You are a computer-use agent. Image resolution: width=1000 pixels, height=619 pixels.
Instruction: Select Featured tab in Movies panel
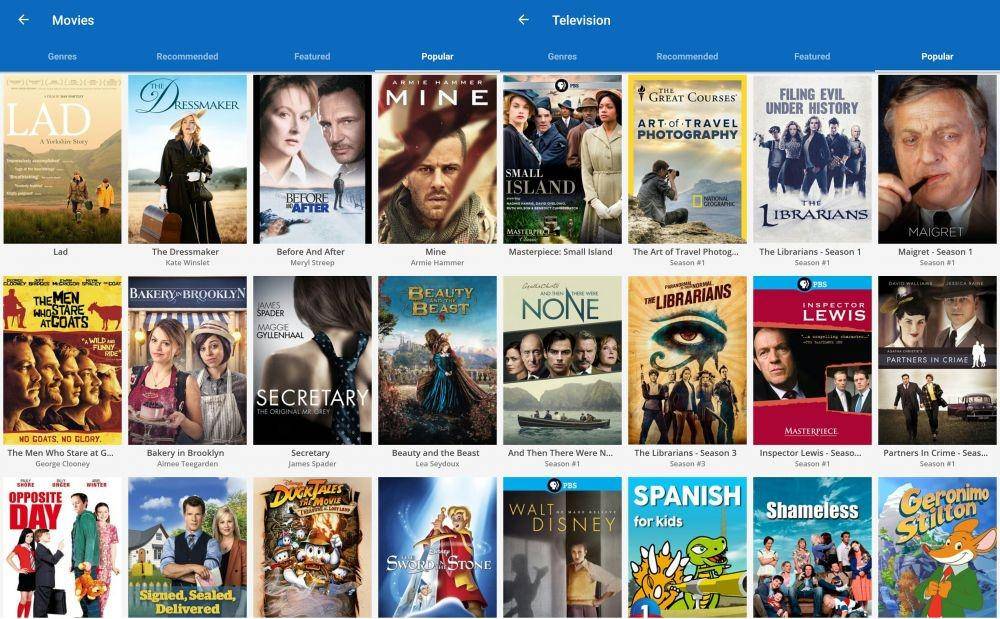tap(312, 56)
